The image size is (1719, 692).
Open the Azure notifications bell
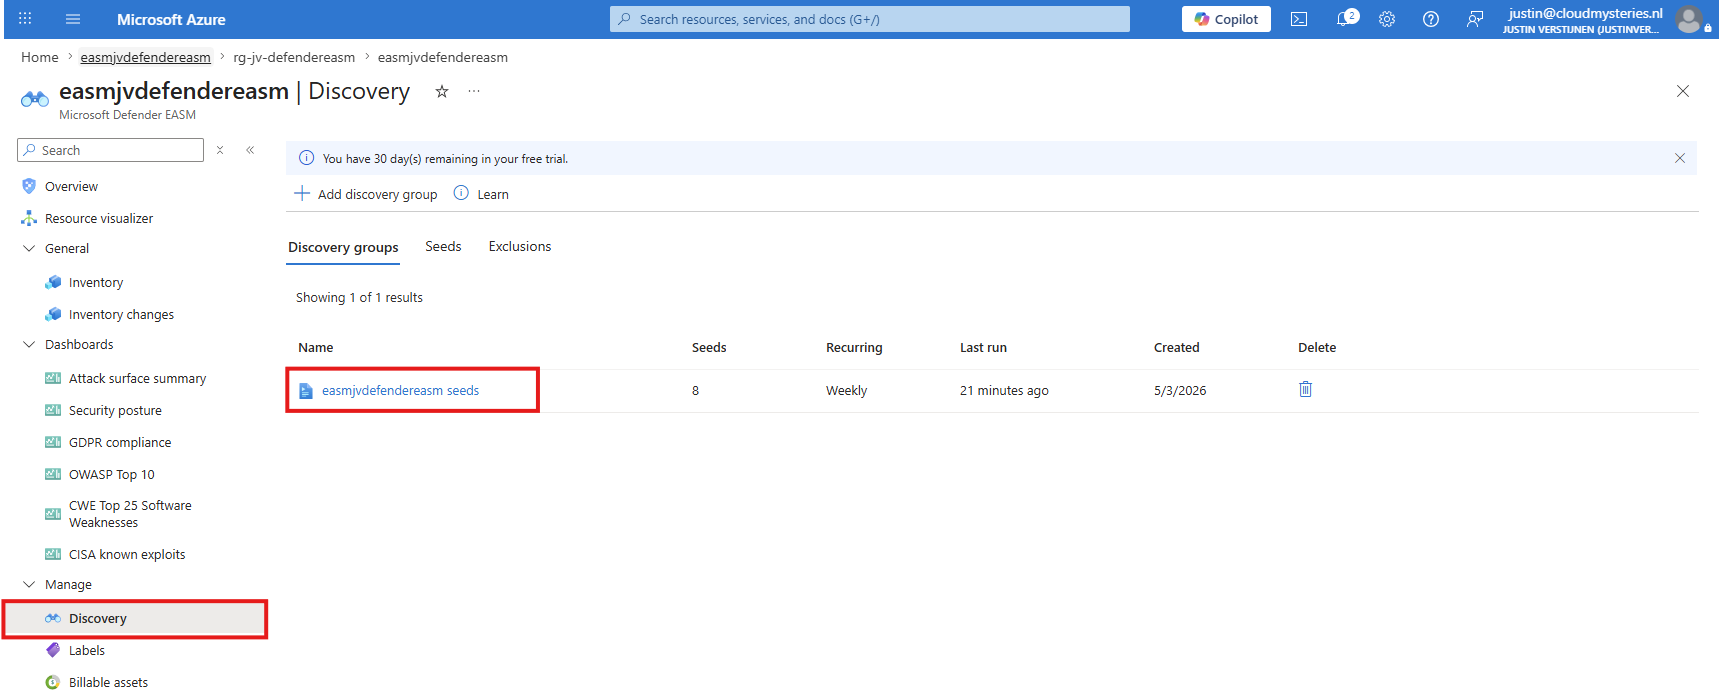coord(1346,19)
